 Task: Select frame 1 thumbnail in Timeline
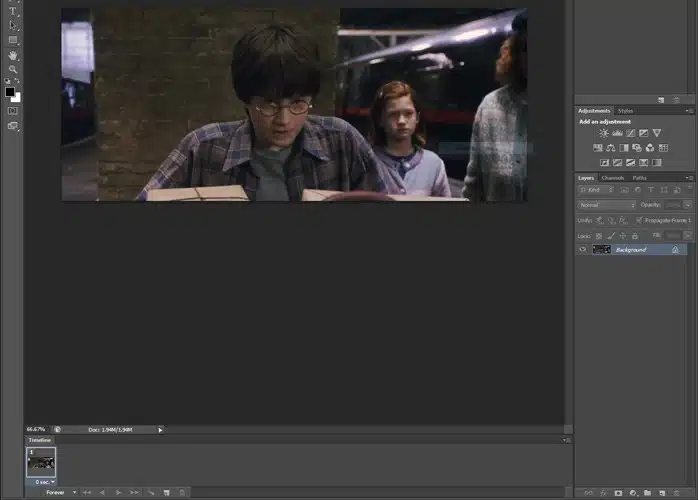click(41, 463)
